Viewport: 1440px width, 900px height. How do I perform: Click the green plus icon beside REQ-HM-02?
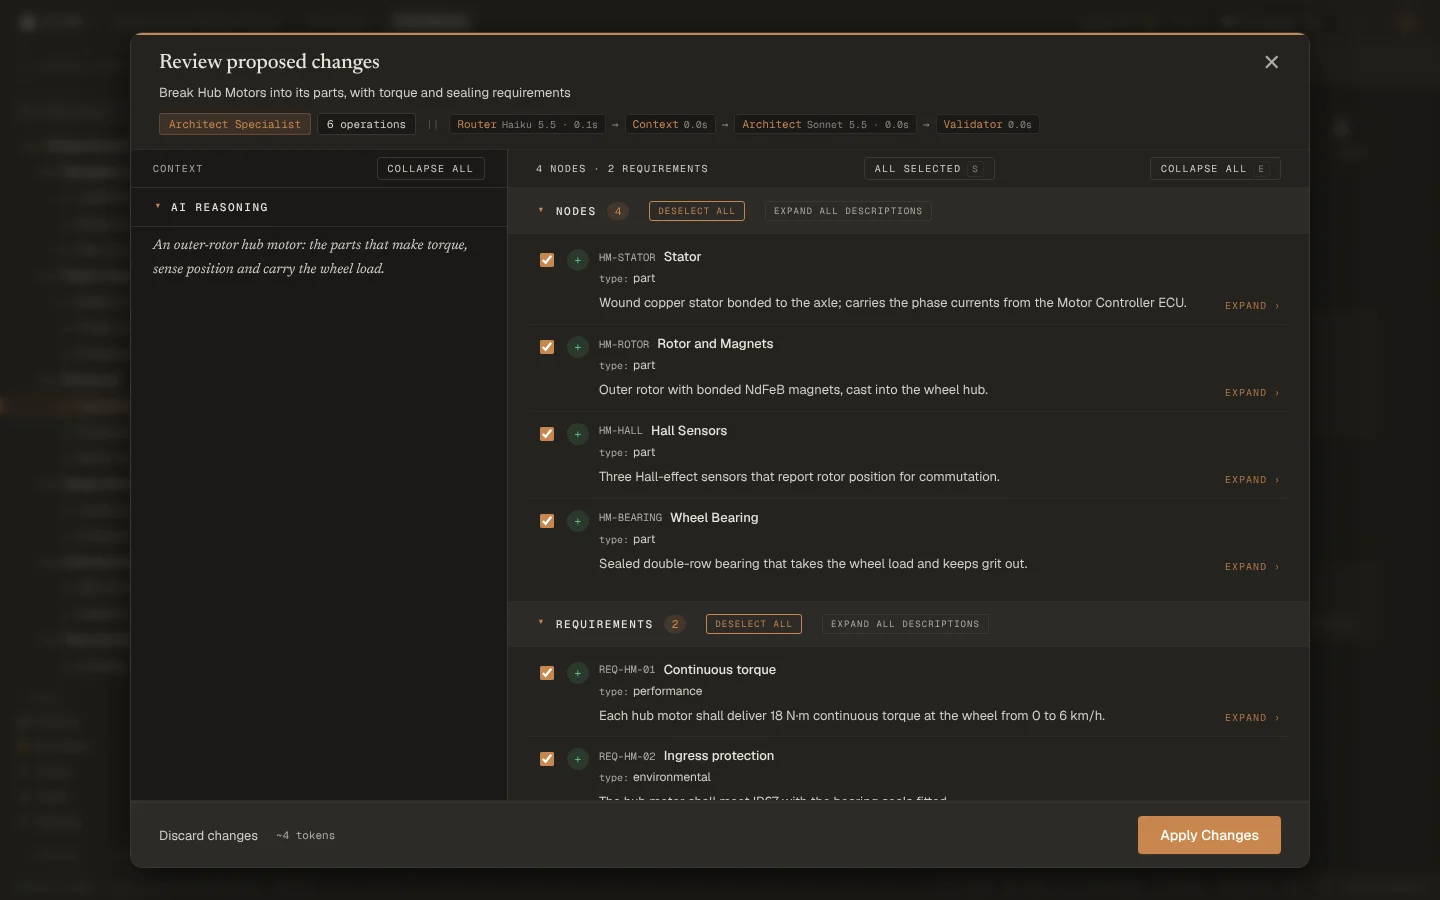577,759
